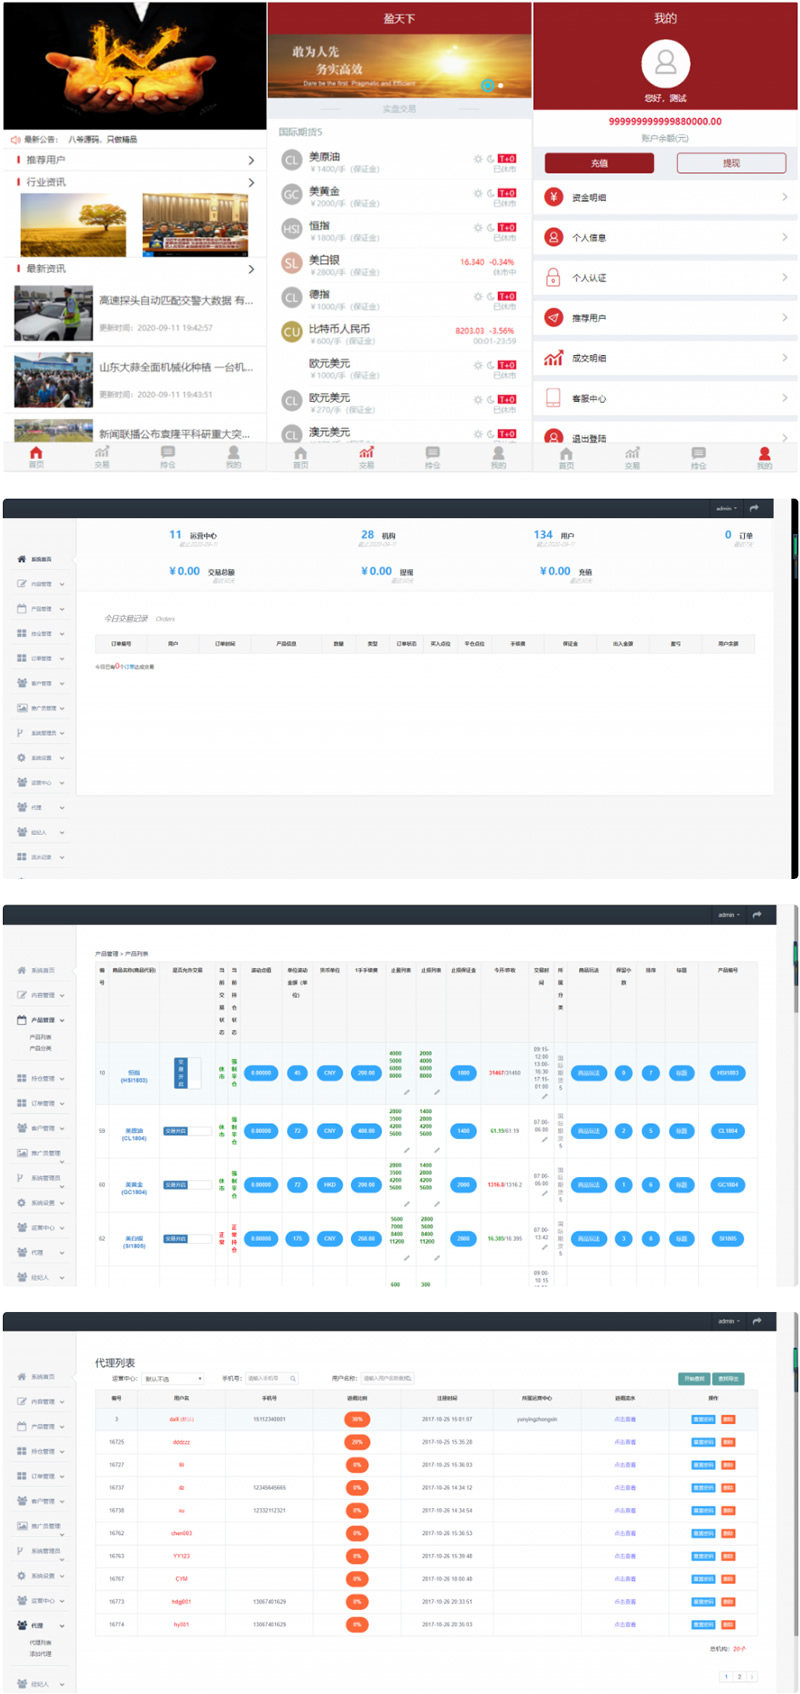Tap the red 交易 icon in the 盈天下 screen's bottom bar
The width and height of the screenshot is (800, 1694).
pyautogui.click(x=366, y=454)
